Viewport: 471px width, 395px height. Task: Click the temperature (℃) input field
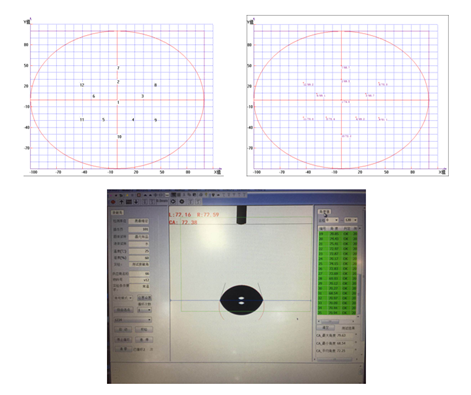(139, 251)
